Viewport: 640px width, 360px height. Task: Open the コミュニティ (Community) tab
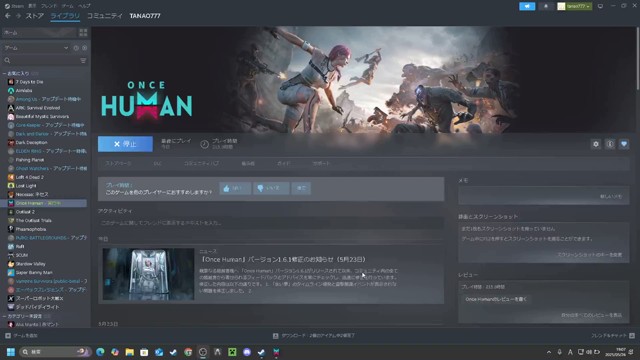tap(104, 16)
